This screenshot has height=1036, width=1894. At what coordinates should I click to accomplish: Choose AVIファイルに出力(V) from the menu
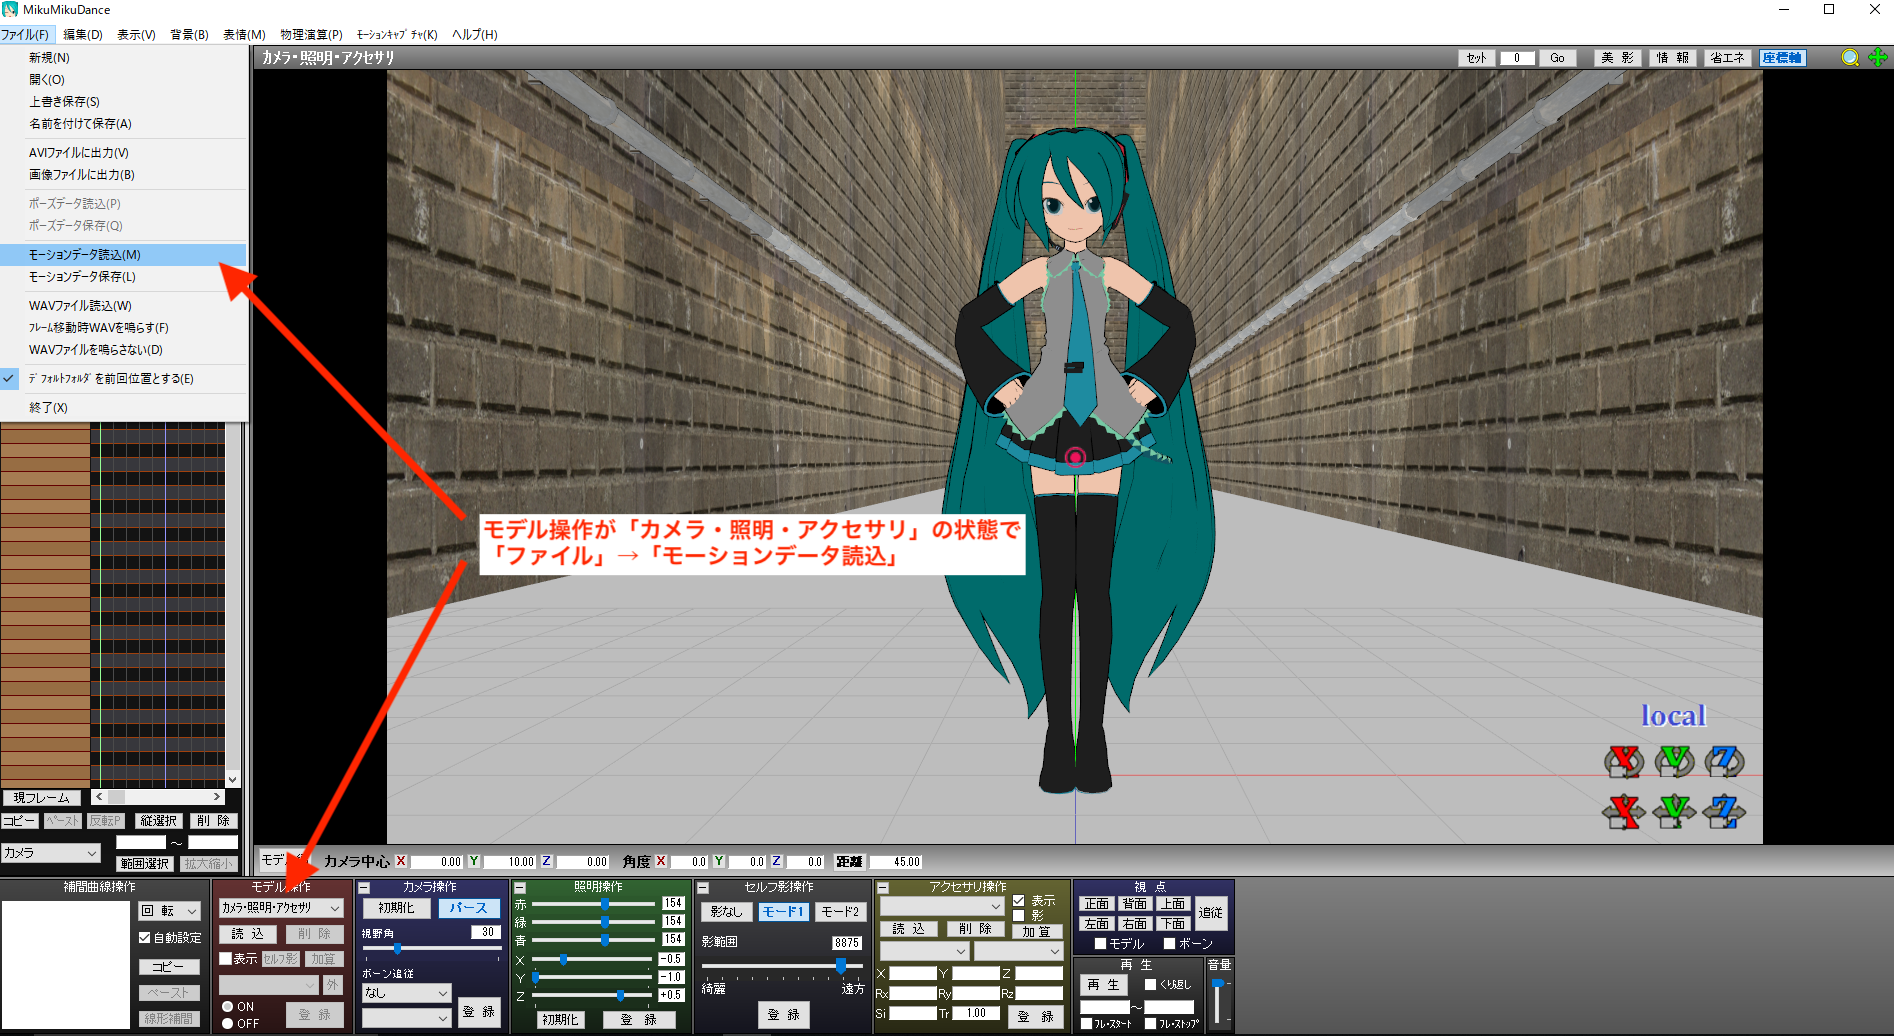(x=123, y=153)
